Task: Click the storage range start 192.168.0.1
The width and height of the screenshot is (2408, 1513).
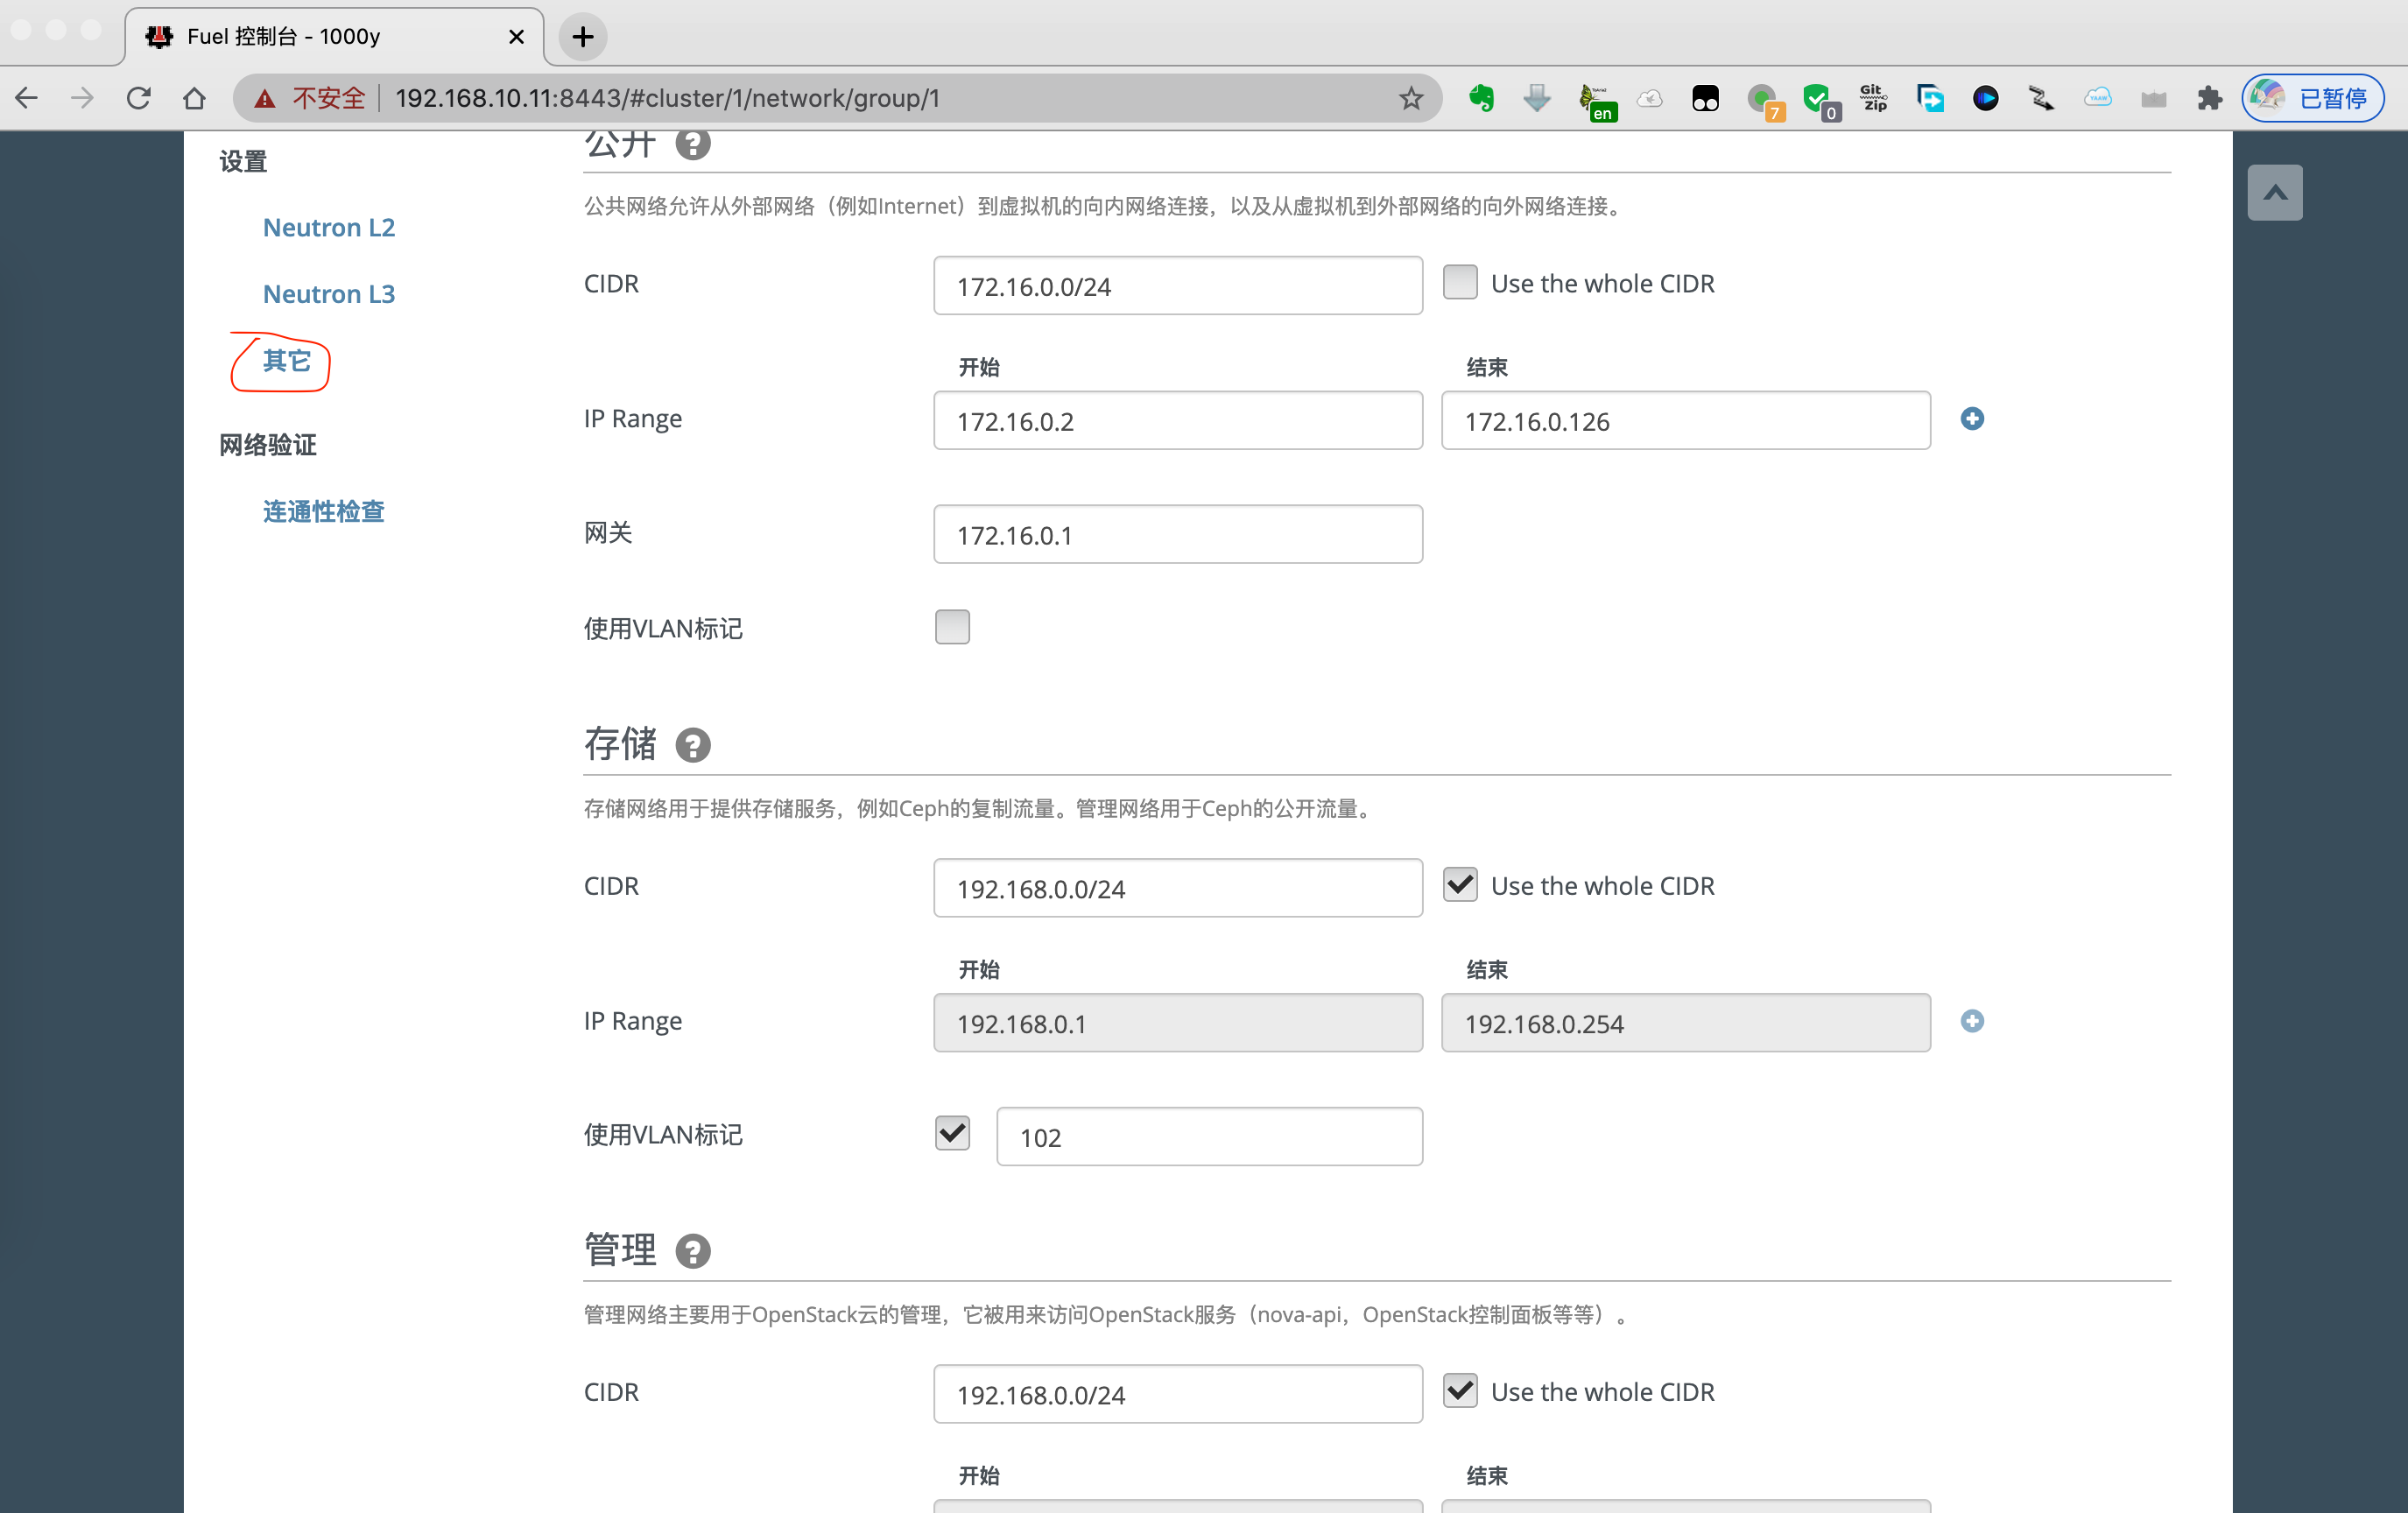Action: pos(1178,1023)
